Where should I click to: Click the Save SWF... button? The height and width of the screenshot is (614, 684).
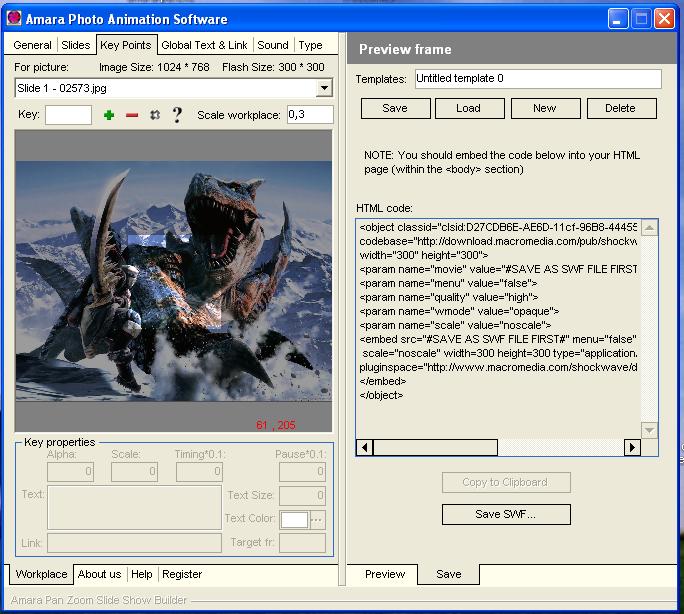(x=506, y=515)
